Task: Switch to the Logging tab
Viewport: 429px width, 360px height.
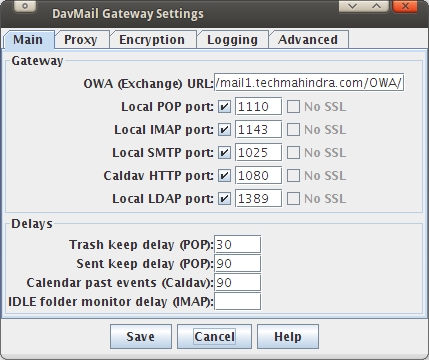Action: click(232, 40)
